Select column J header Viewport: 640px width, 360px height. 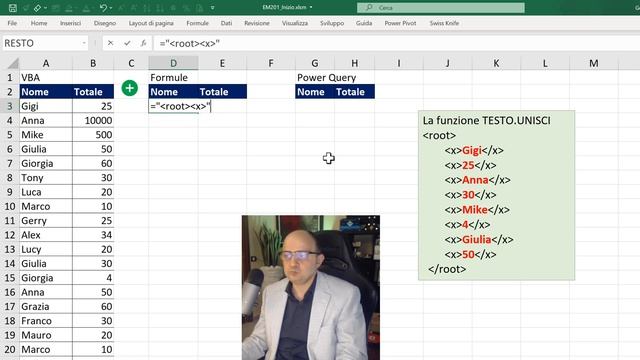[447, 63]
